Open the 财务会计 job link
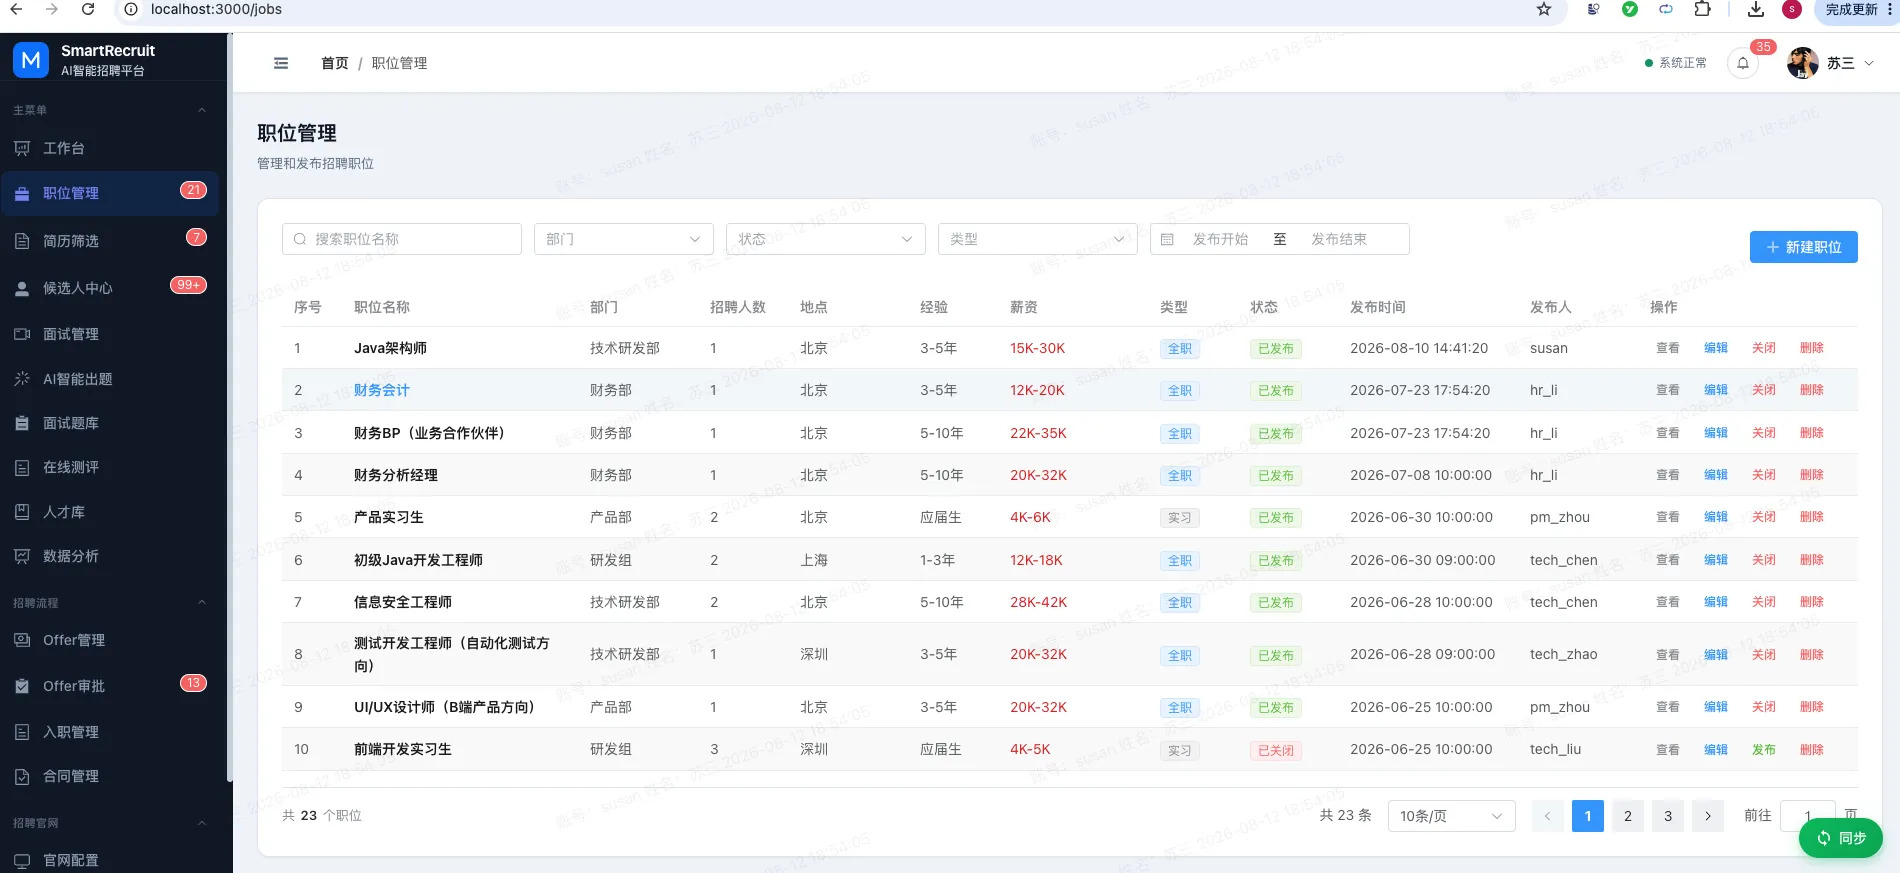This screenshot has height=873, width=1900. tap(382, 390)
